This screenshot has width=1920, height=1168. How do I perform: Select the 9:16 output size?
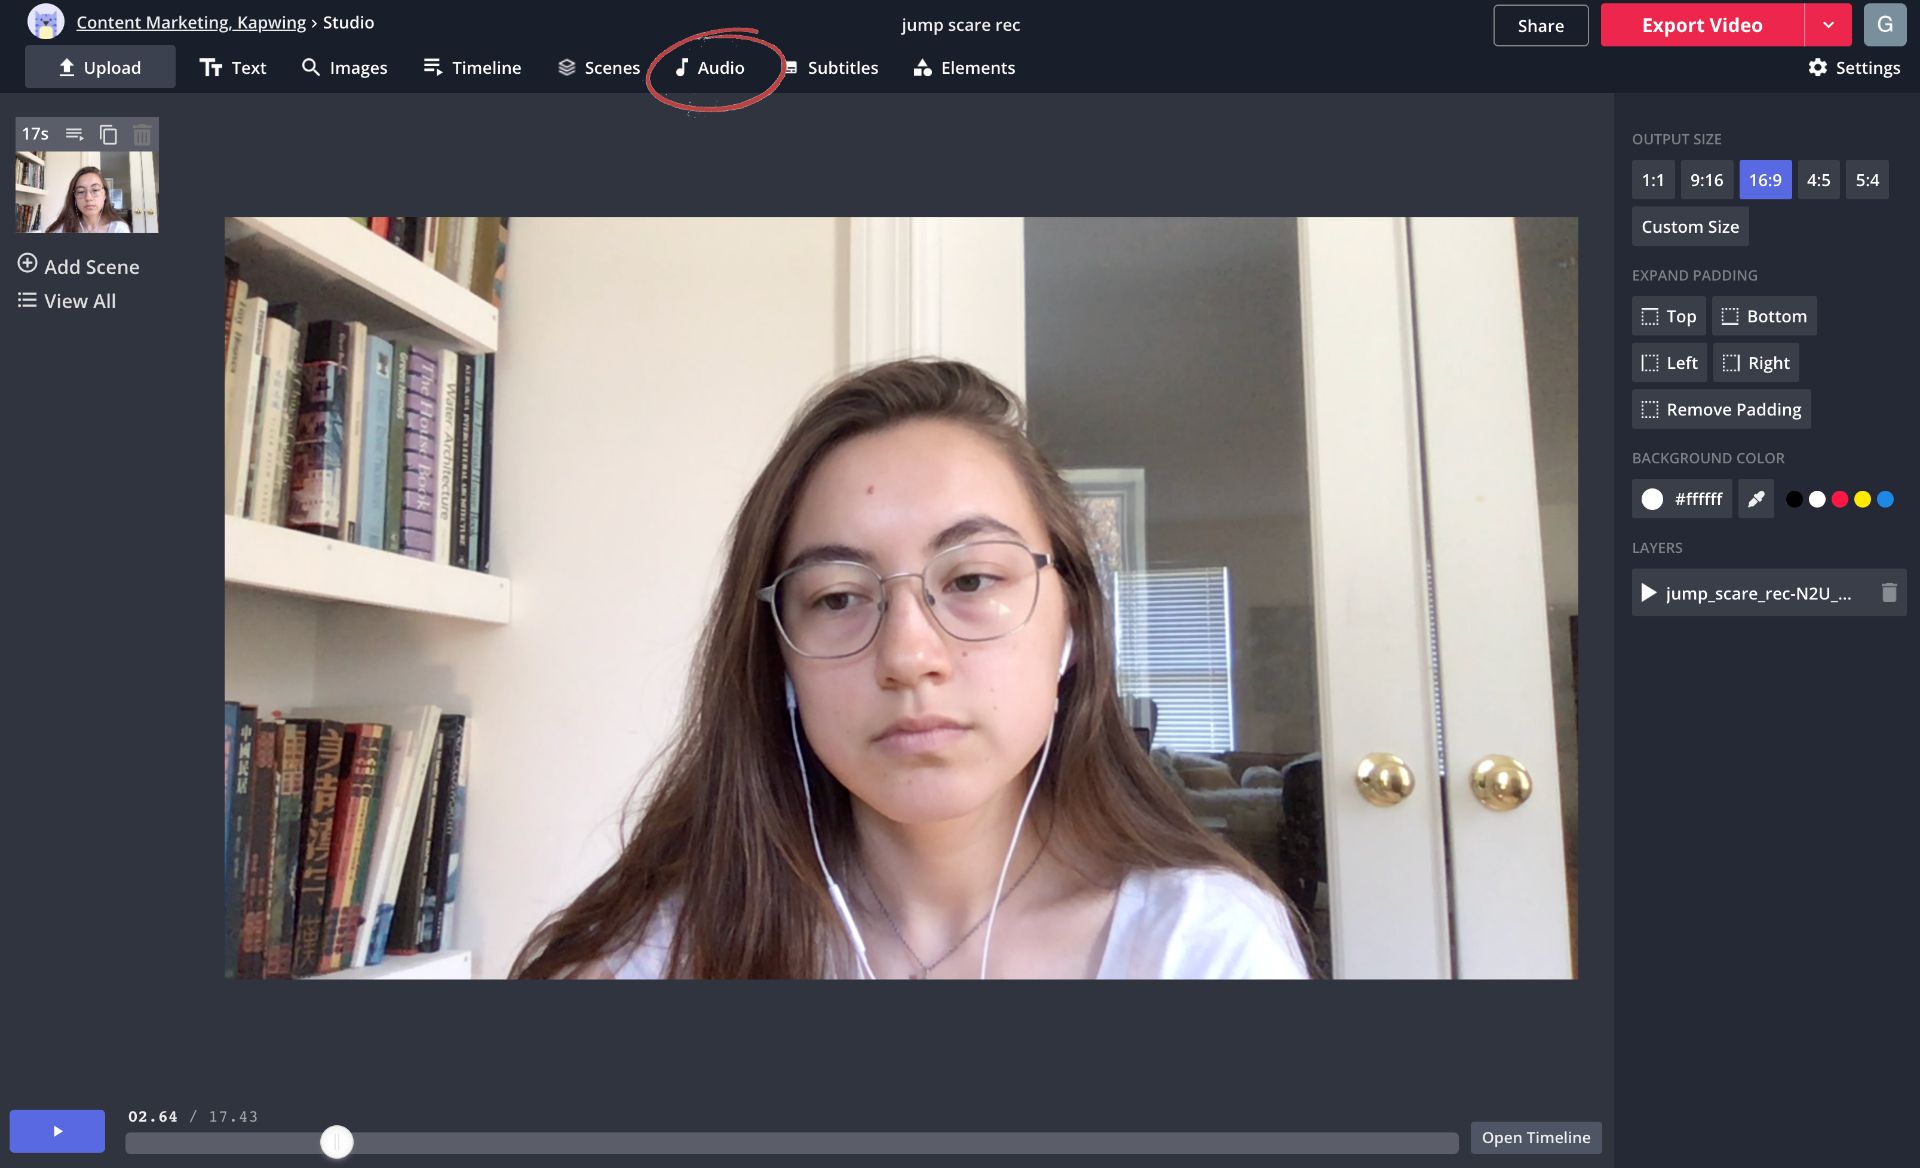pos(1706,180)
